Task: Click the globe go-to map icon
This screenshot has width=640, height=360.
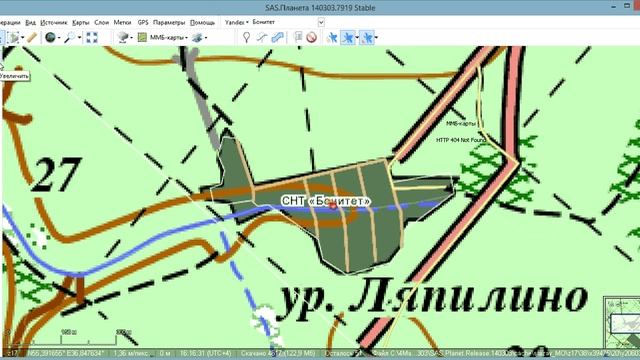Action: point(50,38)
